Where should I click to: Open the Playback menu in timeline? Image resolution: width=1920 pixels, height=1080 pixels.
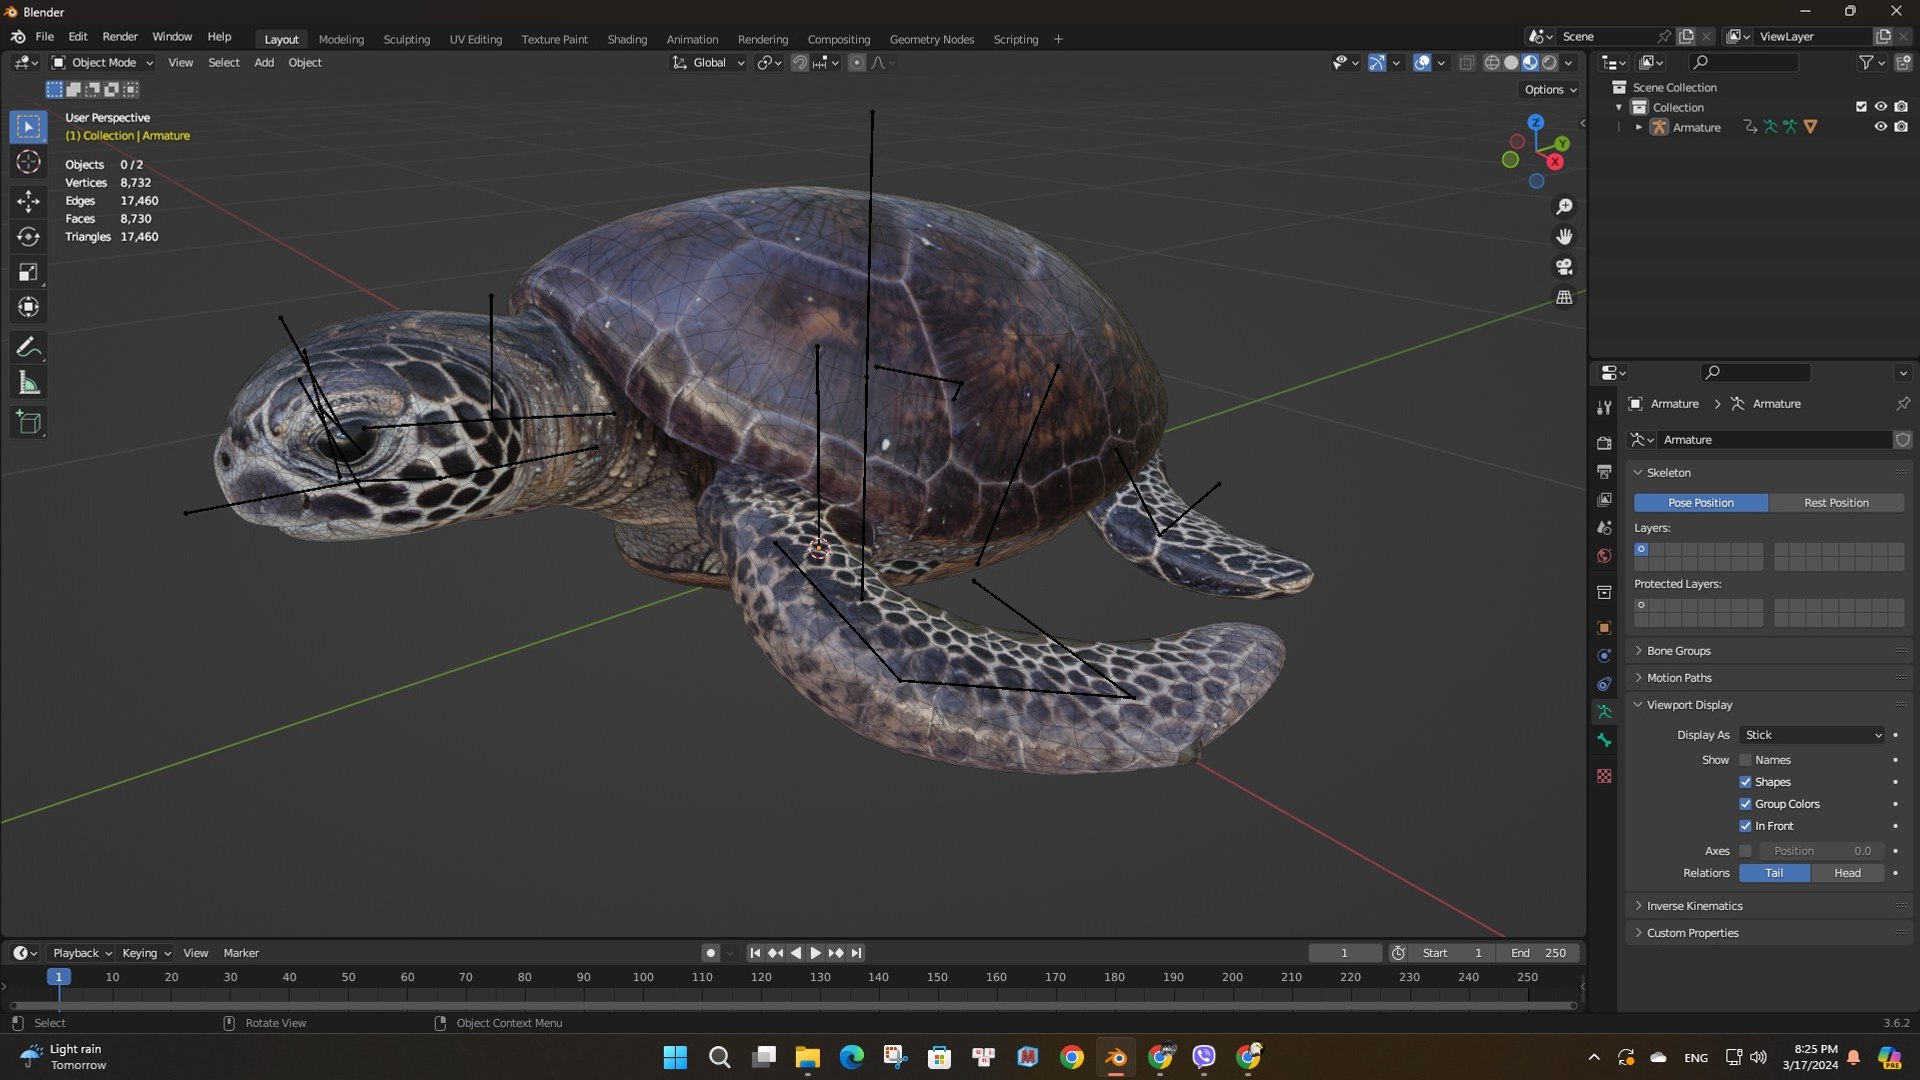pos(82,953)
